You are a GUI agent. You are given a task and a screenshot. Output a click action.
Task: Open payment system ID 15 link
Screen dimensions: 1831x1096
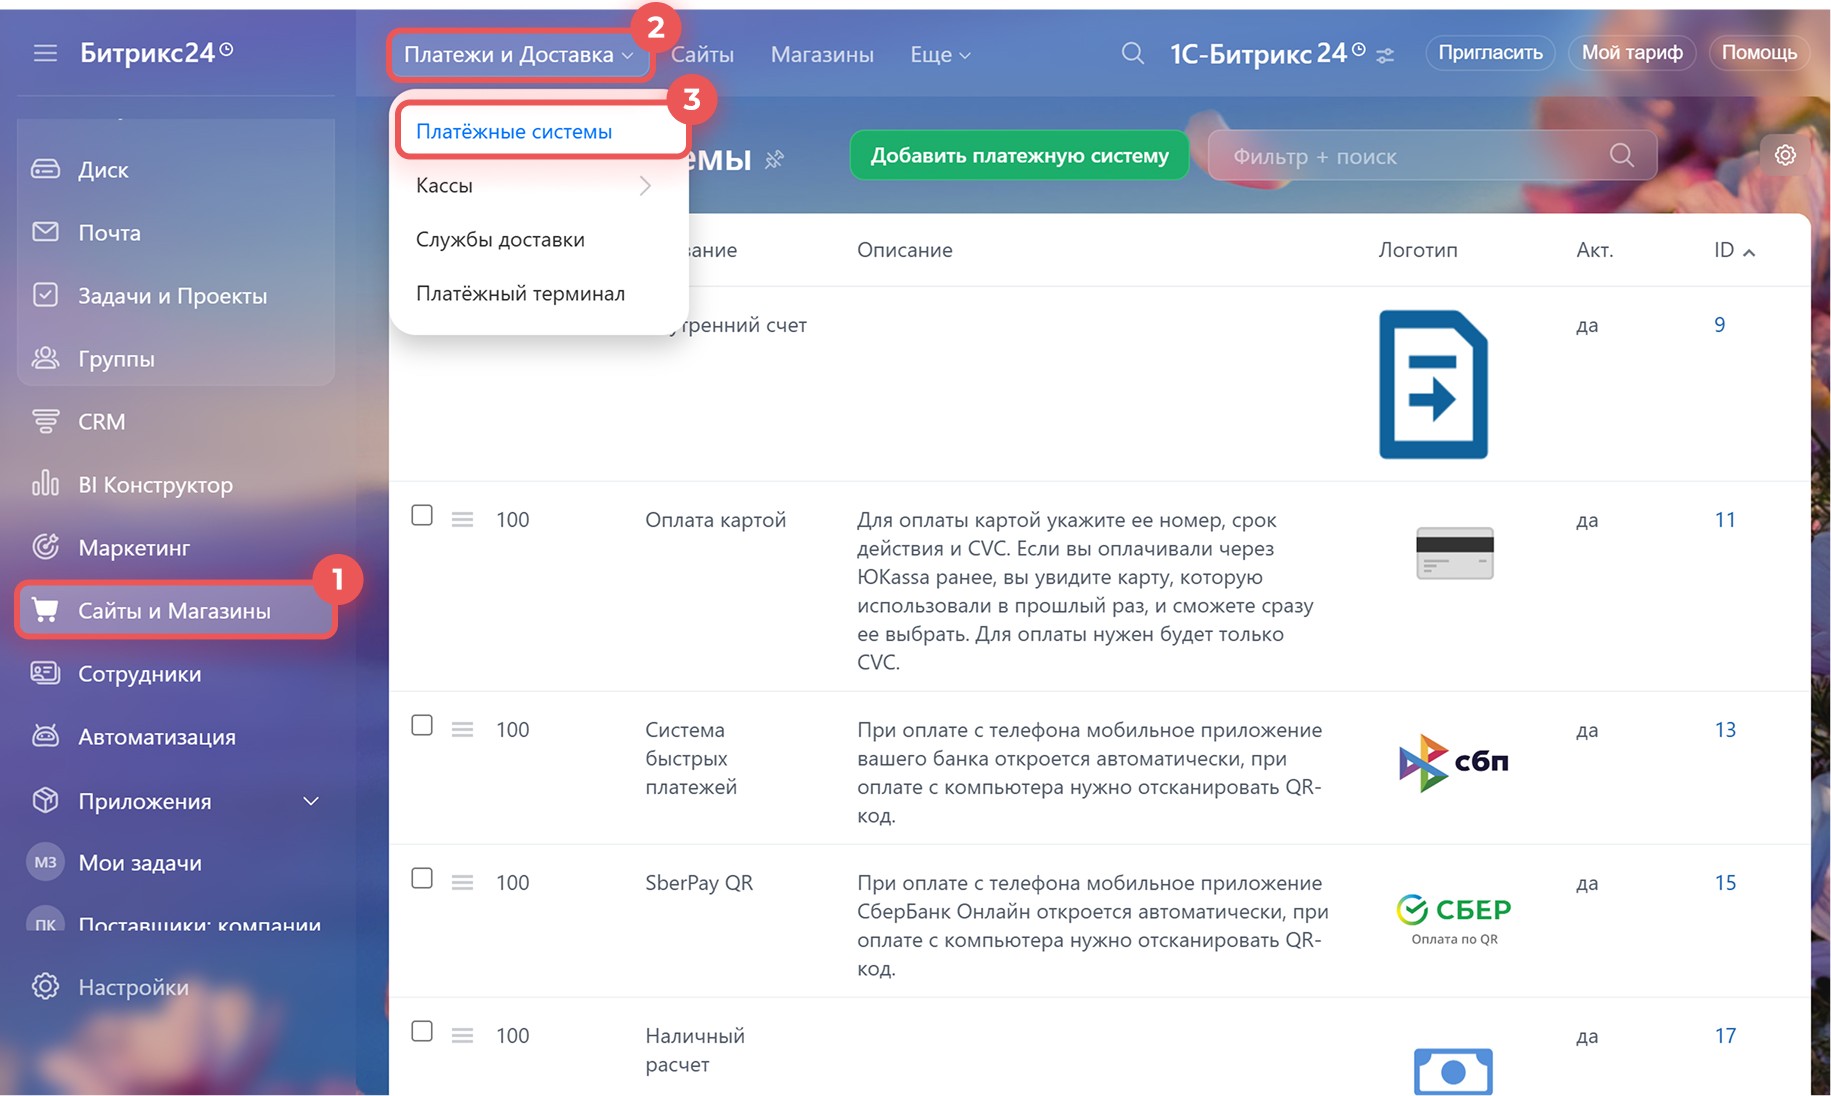(1725, 882)
